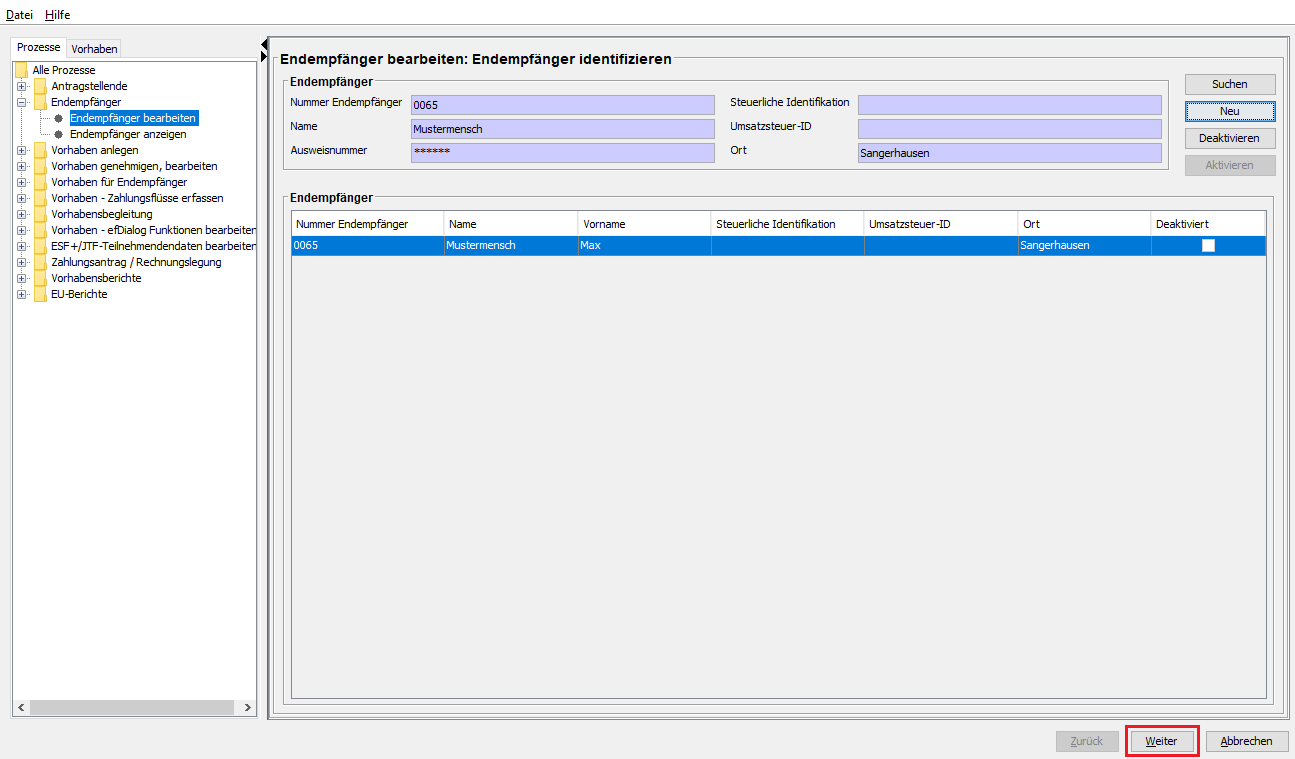
Task: Click the Vorhabensbegleitung folder icon
Action: pos(40,214)
